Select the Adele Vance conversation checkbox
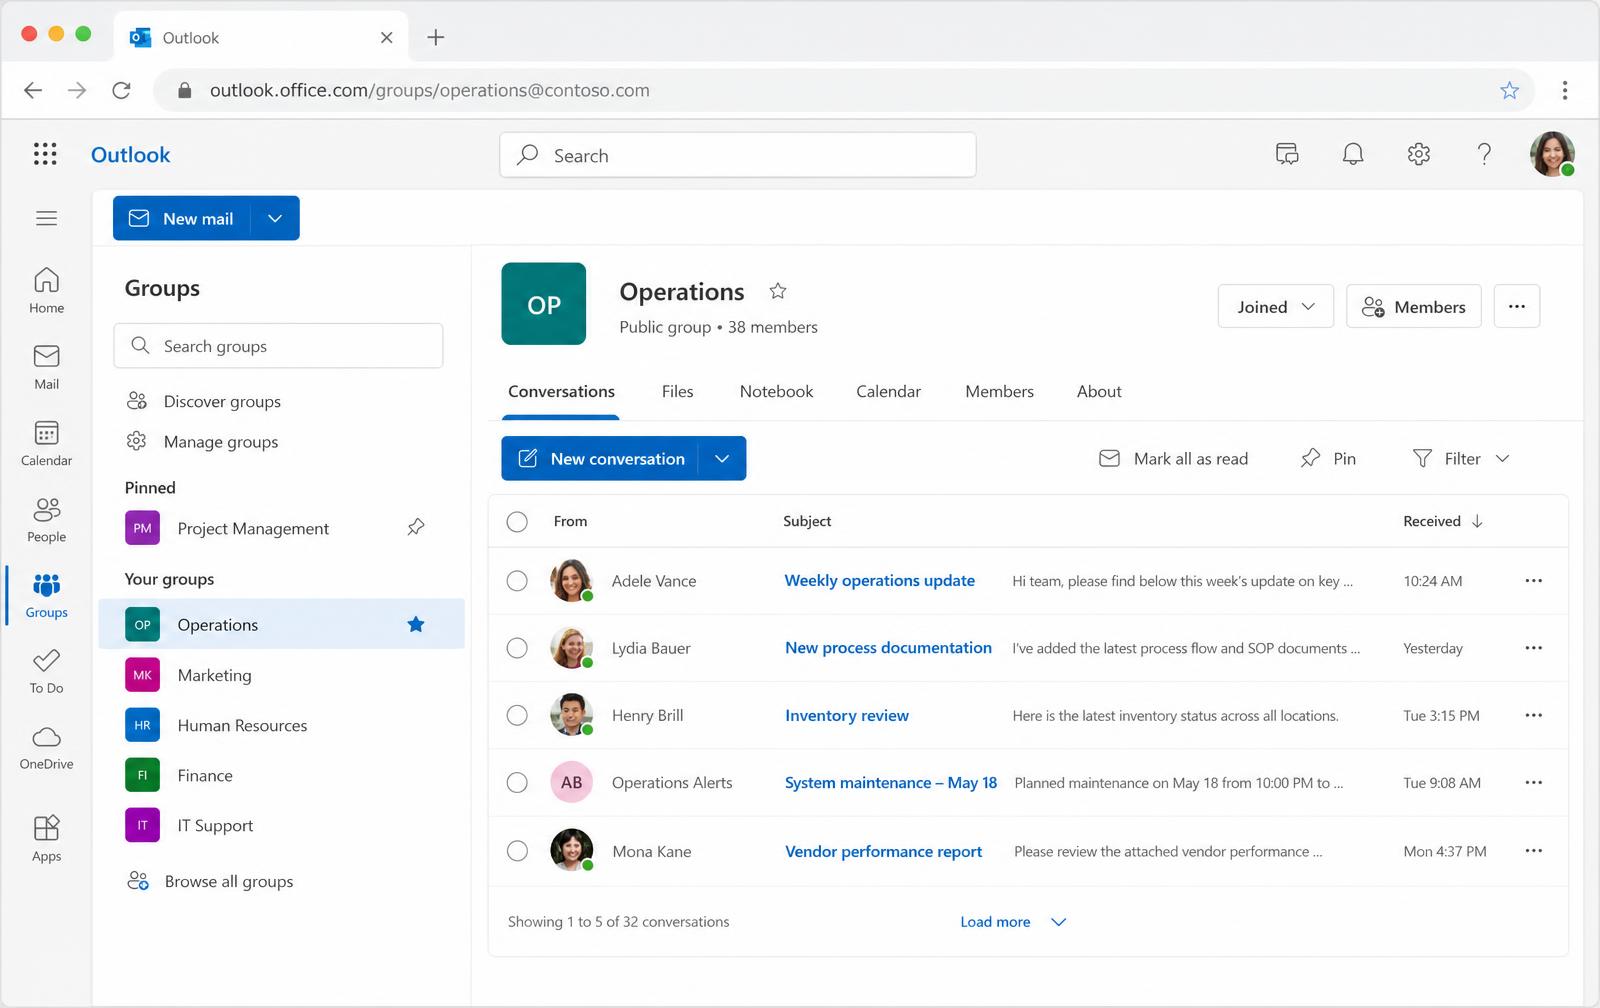The image size is (1600, 1008). (x=517, y=581)
